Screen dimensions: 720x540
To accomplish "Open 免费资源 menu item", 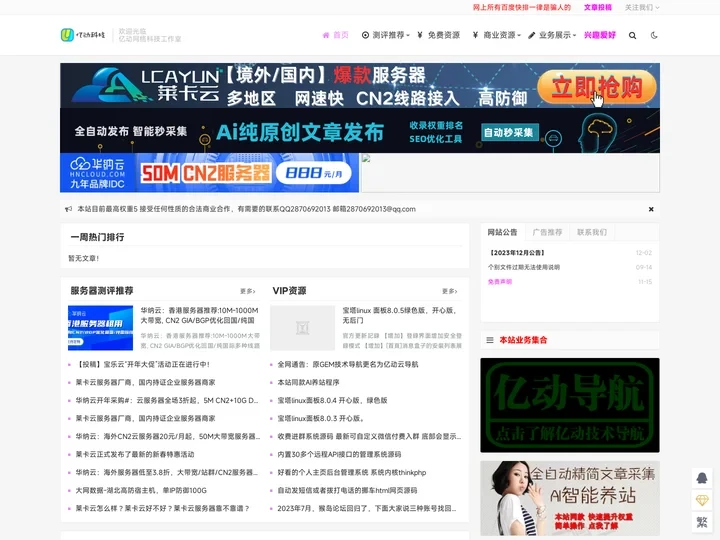I will [439, 35].
